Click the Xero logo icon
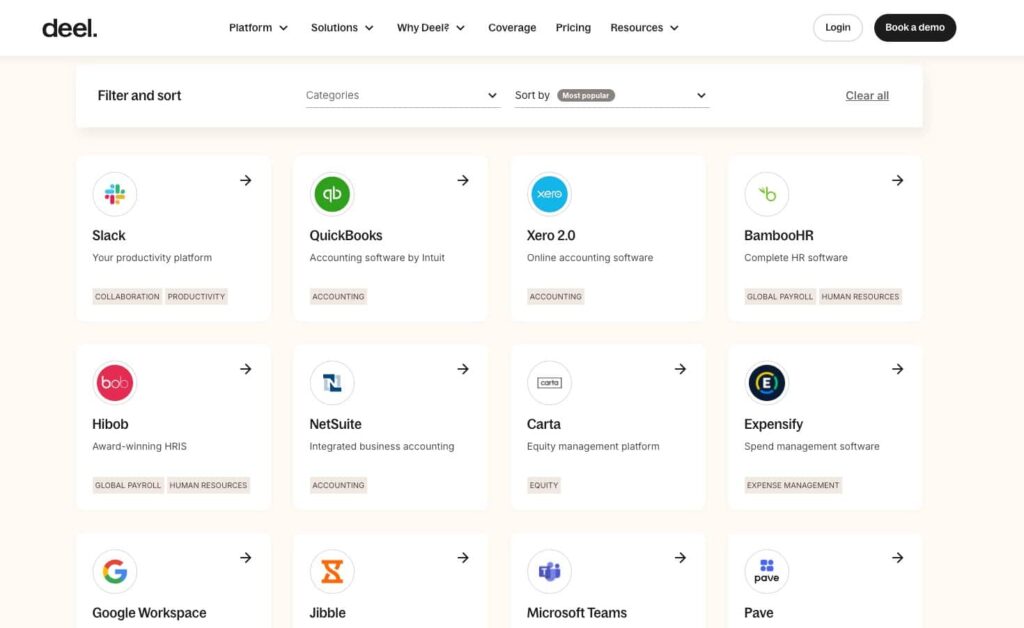Viewport: 1024px width, 628px height. click(x=549, y=194)
